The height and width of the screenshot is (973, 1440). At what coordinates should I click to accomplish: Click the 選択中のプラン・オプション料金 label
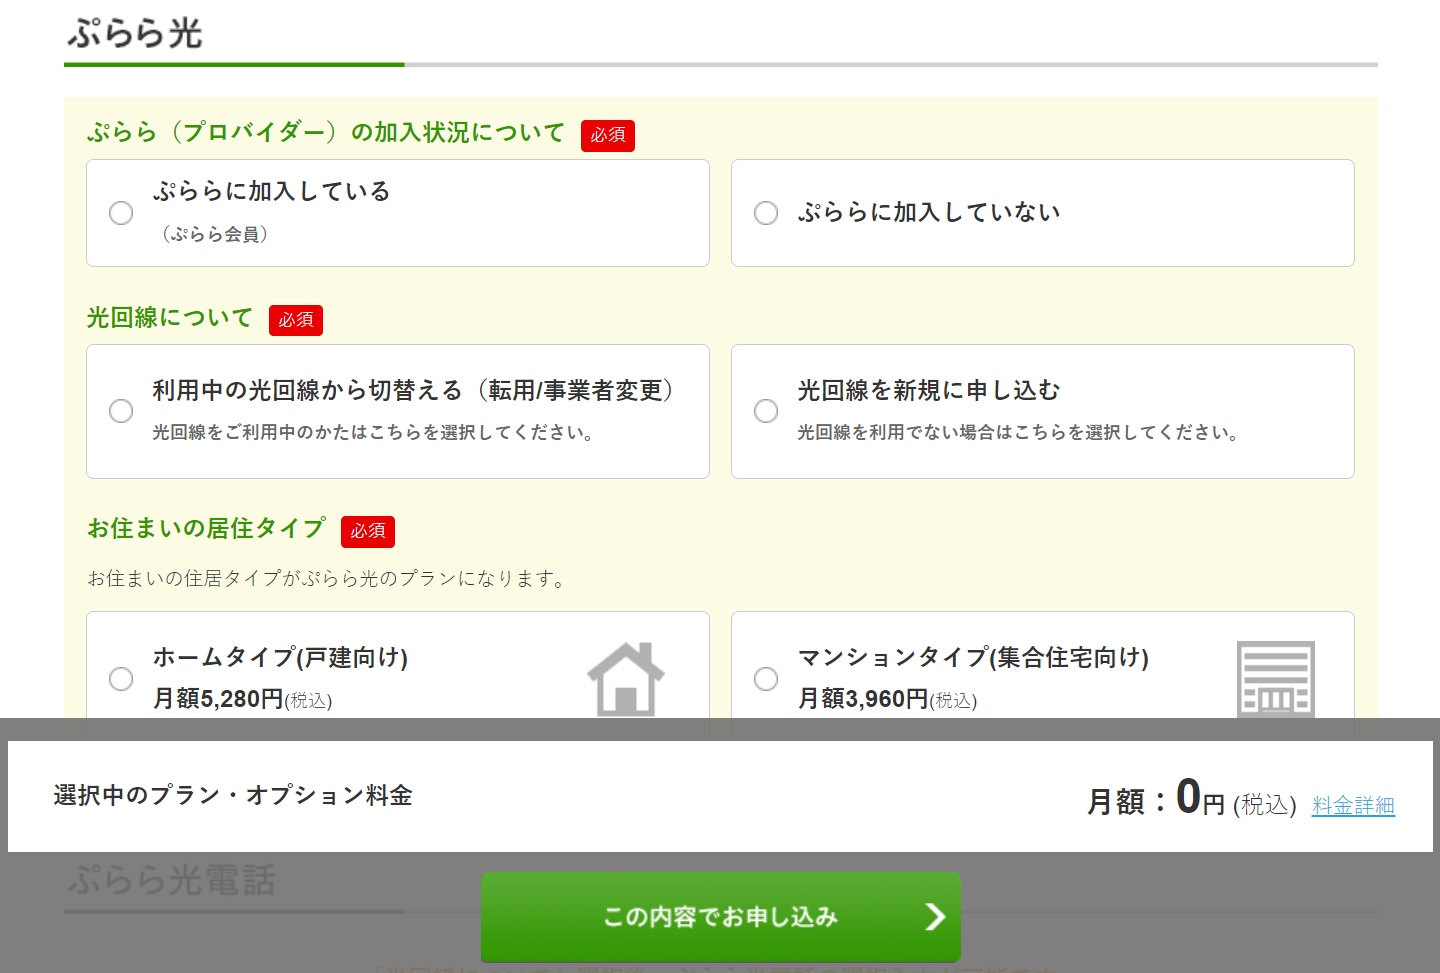coord(233,796)
